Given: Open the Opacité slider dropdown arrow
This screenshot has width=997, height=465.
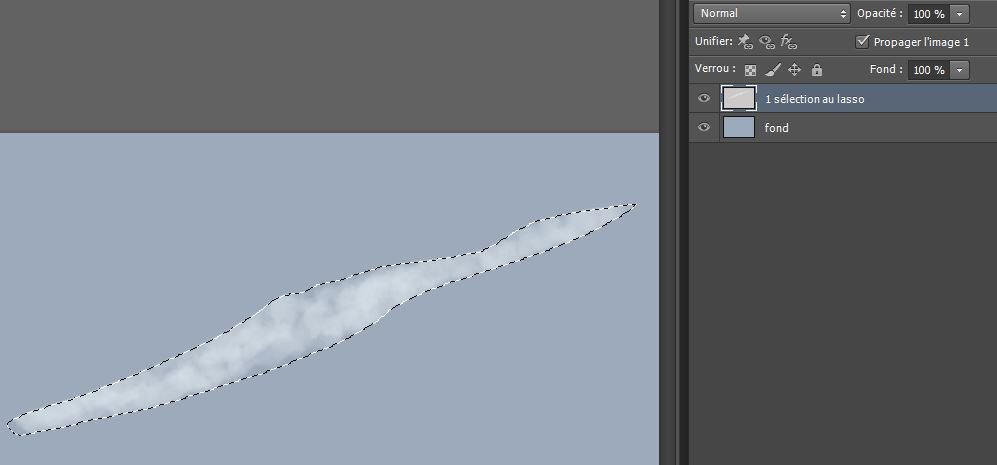Looking at the screenshot, I should pos(960,14).
